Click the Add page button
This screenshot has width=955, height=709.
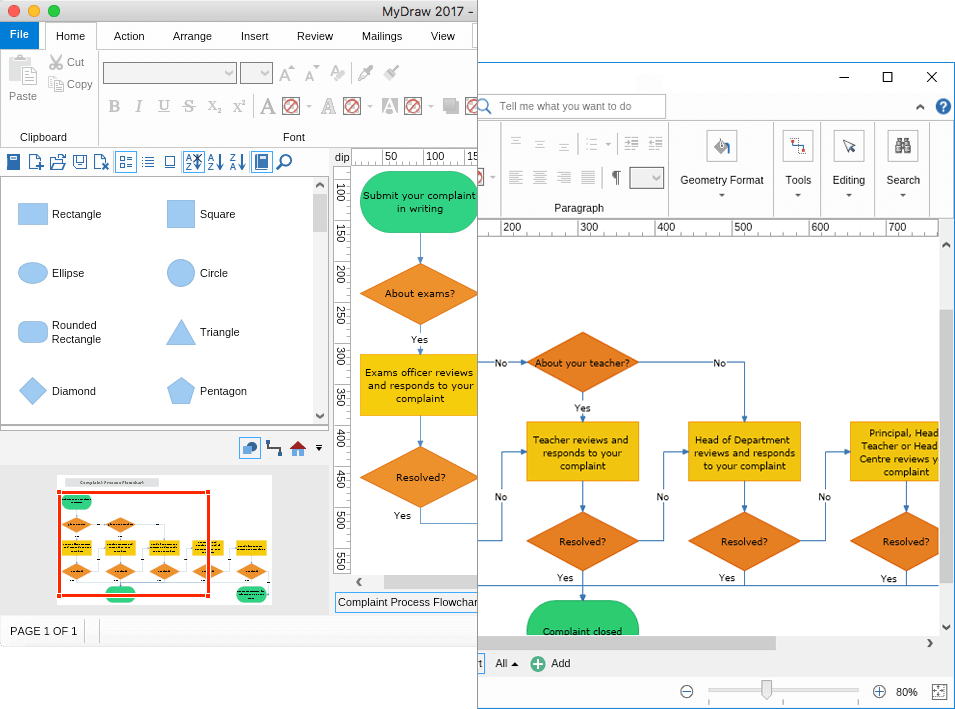(x=551, y=663)
